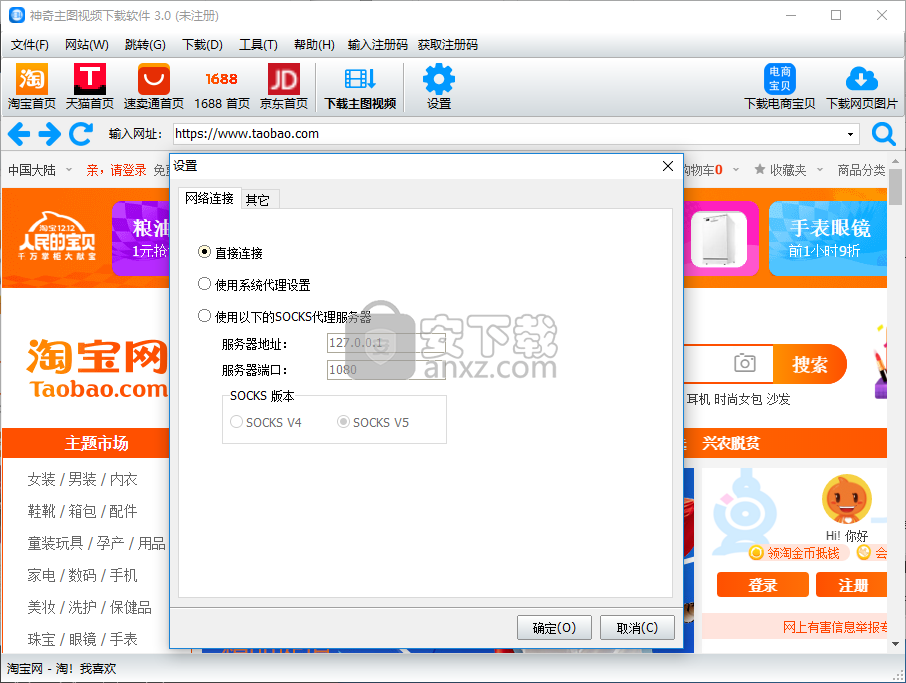Open Taobao homepage toolbar icon
This screenshot has width=906, height=683.
click(x=31, y=87)
